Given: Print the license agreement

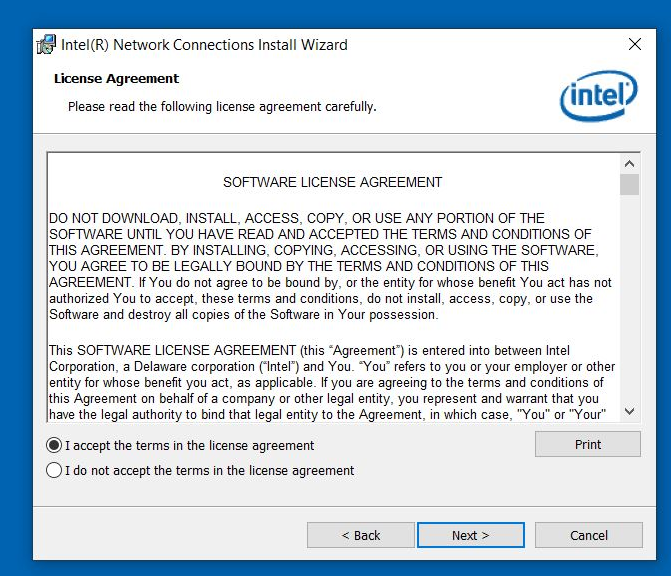Looking at the screenshot, I should coord(587,445).
